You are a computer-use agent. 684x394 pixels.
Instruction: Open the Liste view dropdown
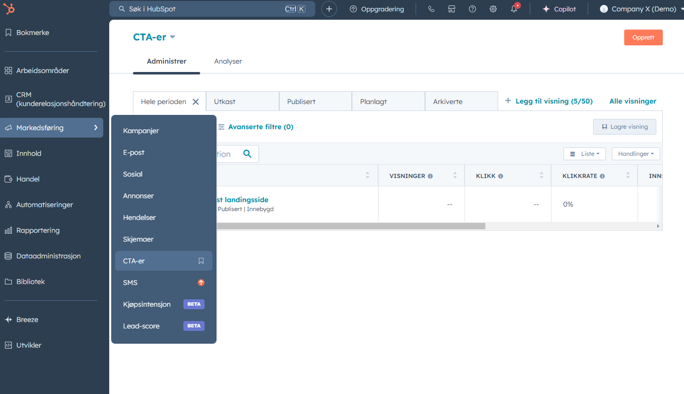pyautogui.click(x=585, y=154)
